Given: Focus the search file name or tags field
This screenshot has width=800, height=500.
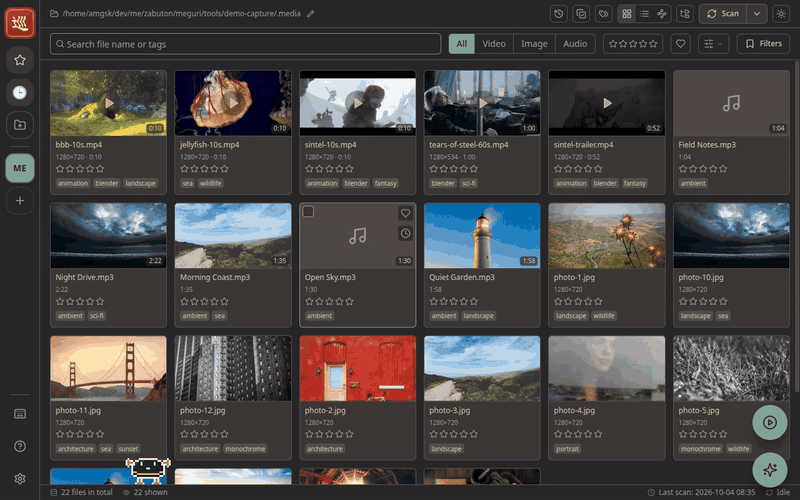Looking at the screenshot, I should pyautogui.click(x=245, y=44).
